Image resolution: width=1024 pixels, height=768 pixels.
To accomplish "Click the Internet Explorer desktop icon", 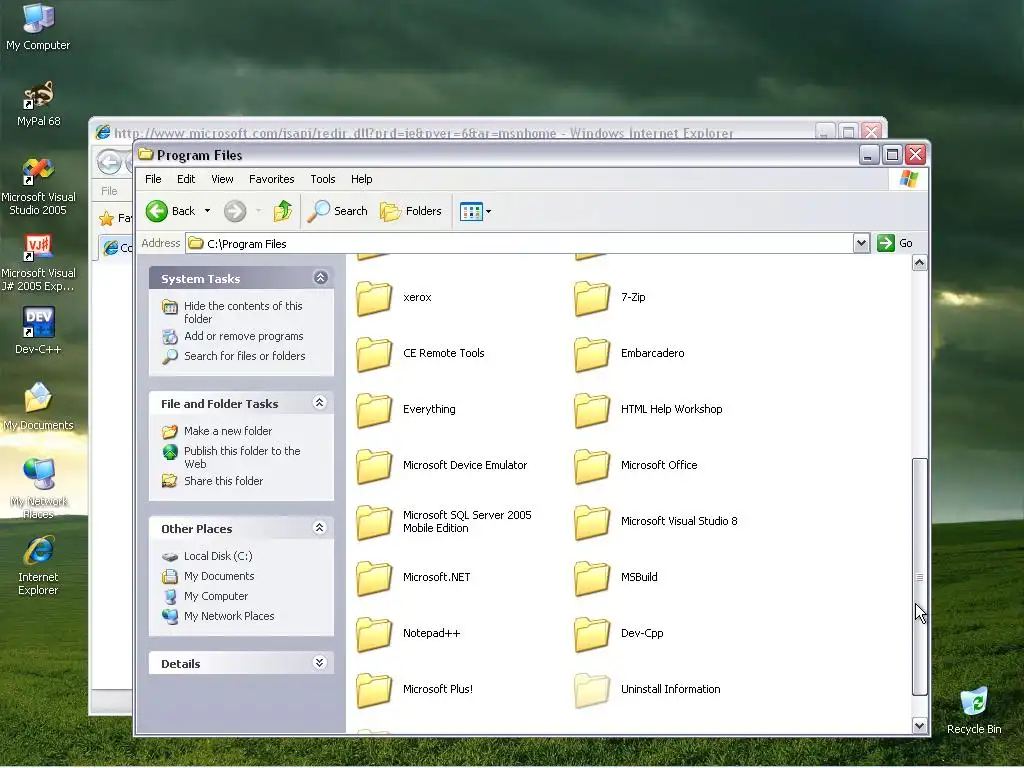I will (38, 566).
